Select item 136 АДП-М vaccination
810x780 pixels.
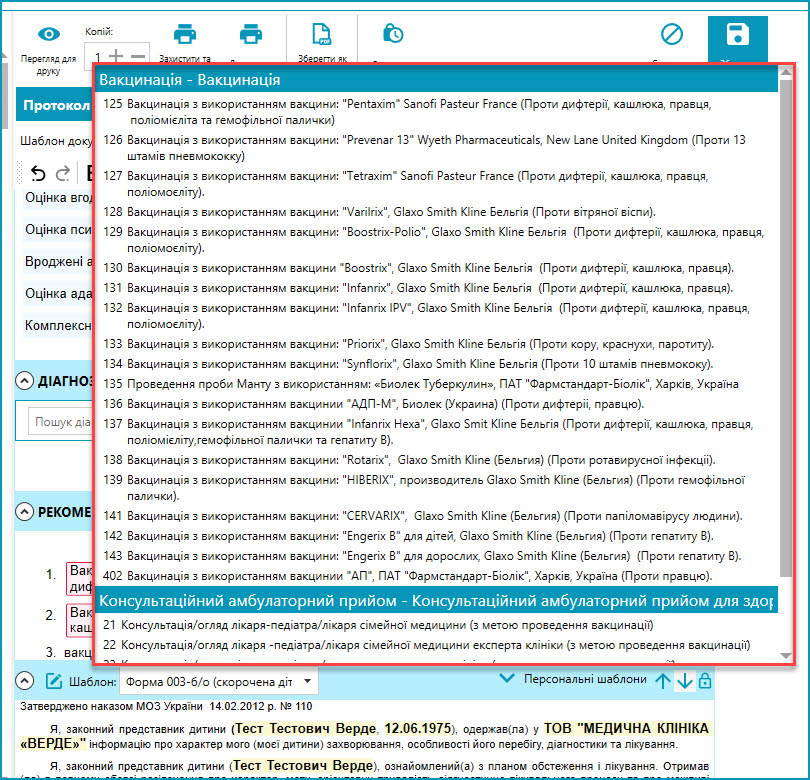click(437, 404)
